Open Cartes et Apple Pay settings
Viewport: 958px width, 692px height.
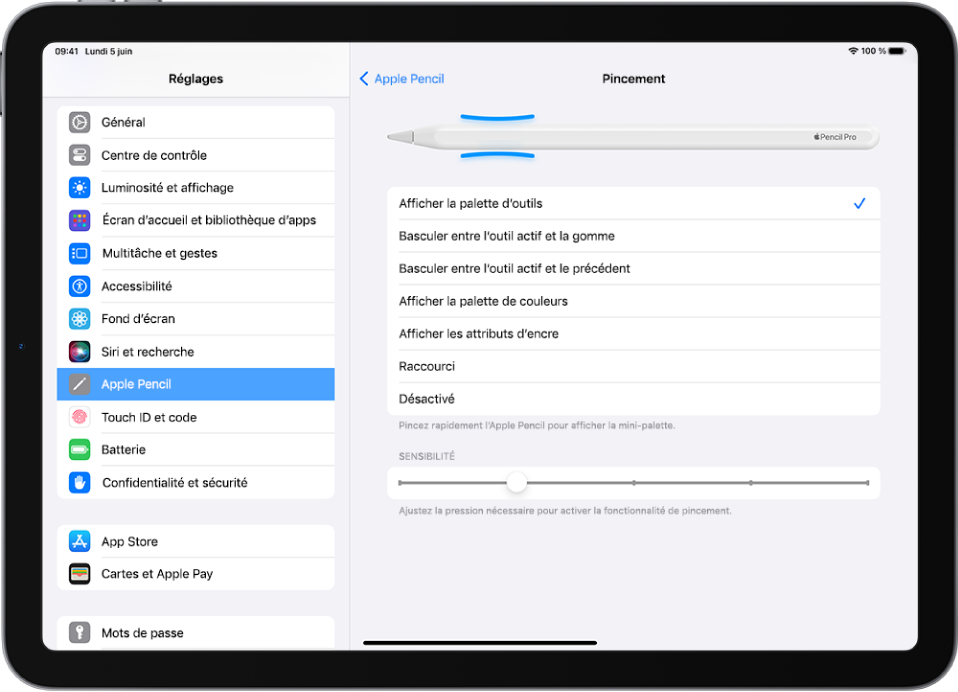(x=196, y=574)
